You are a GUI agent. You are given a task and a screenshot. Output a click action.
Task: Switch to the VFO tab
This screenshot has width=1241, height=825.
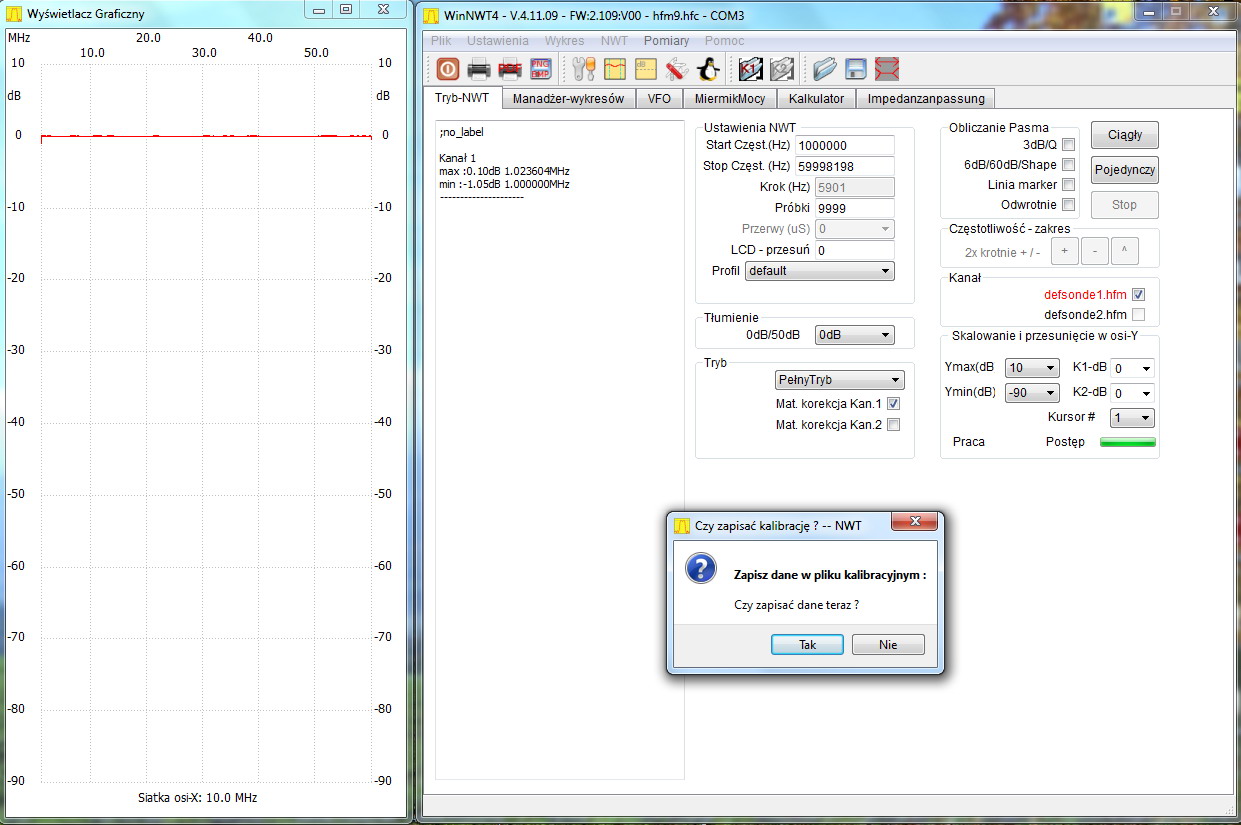coord(659,99)
